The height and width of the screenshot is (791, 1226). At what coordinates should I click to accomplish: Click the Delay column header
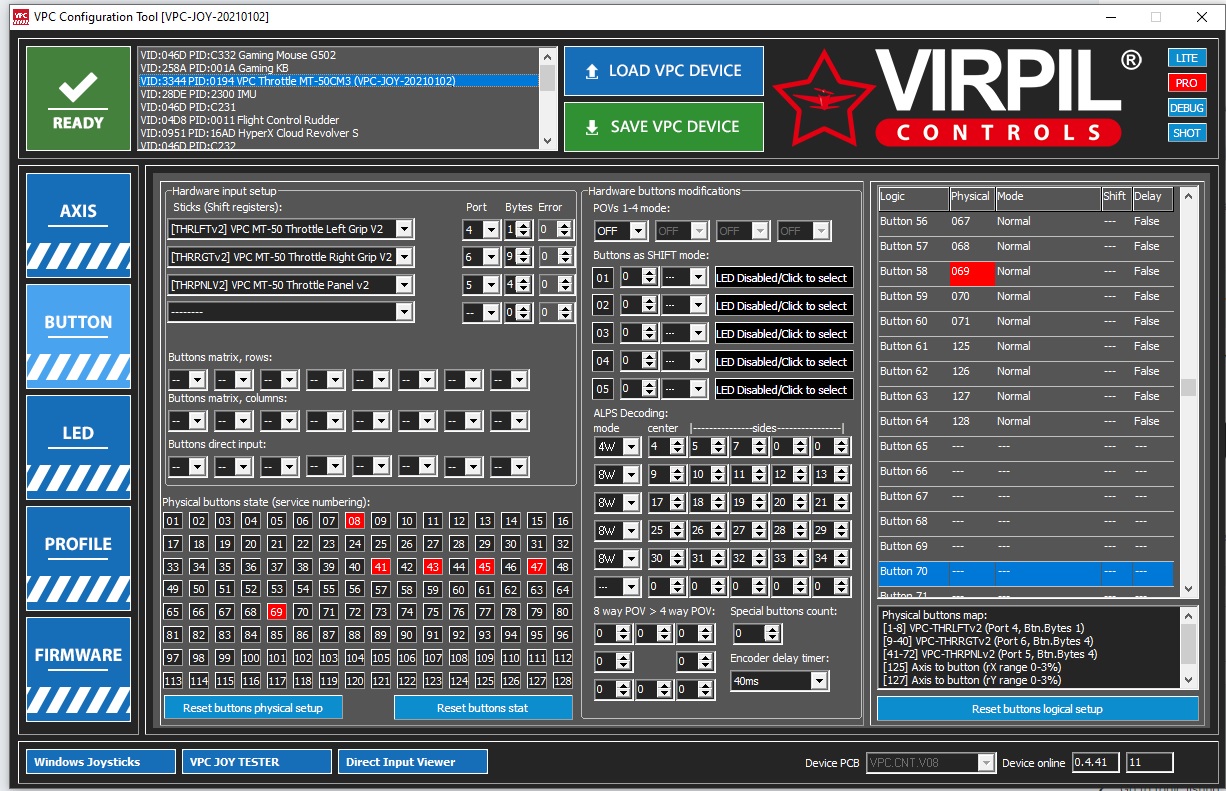(1154, 197)
